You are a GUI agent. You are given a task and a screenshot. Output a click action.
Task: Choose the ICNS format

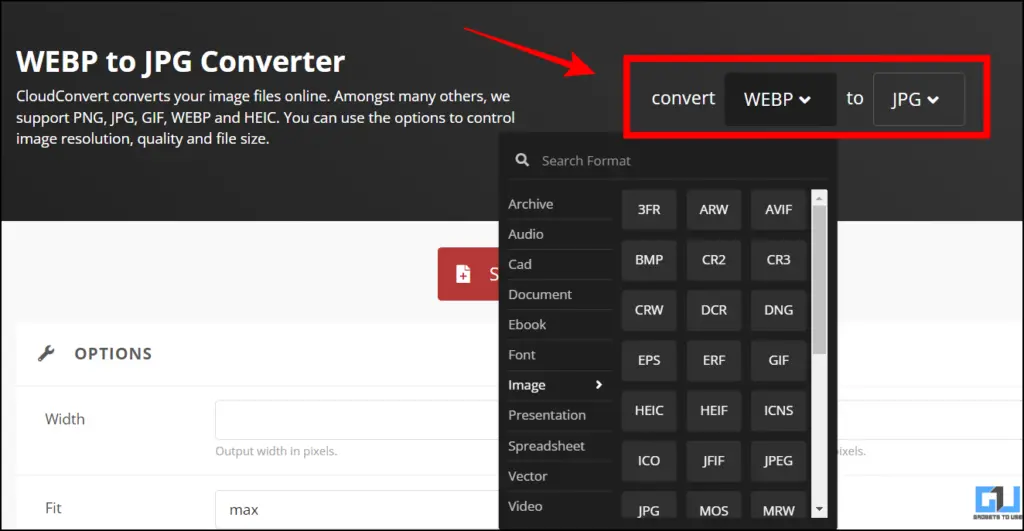point(778,411)
